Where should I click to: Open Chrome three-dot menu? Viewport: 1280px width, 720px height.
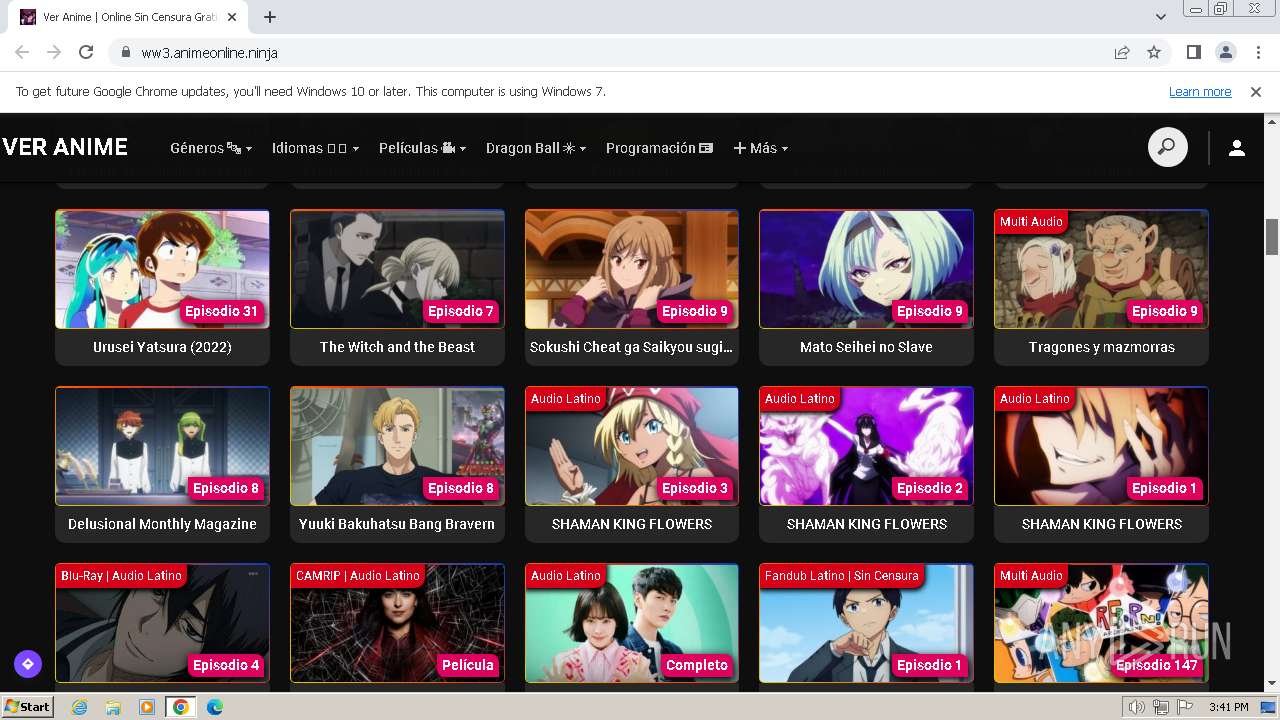pos(1257,52)
